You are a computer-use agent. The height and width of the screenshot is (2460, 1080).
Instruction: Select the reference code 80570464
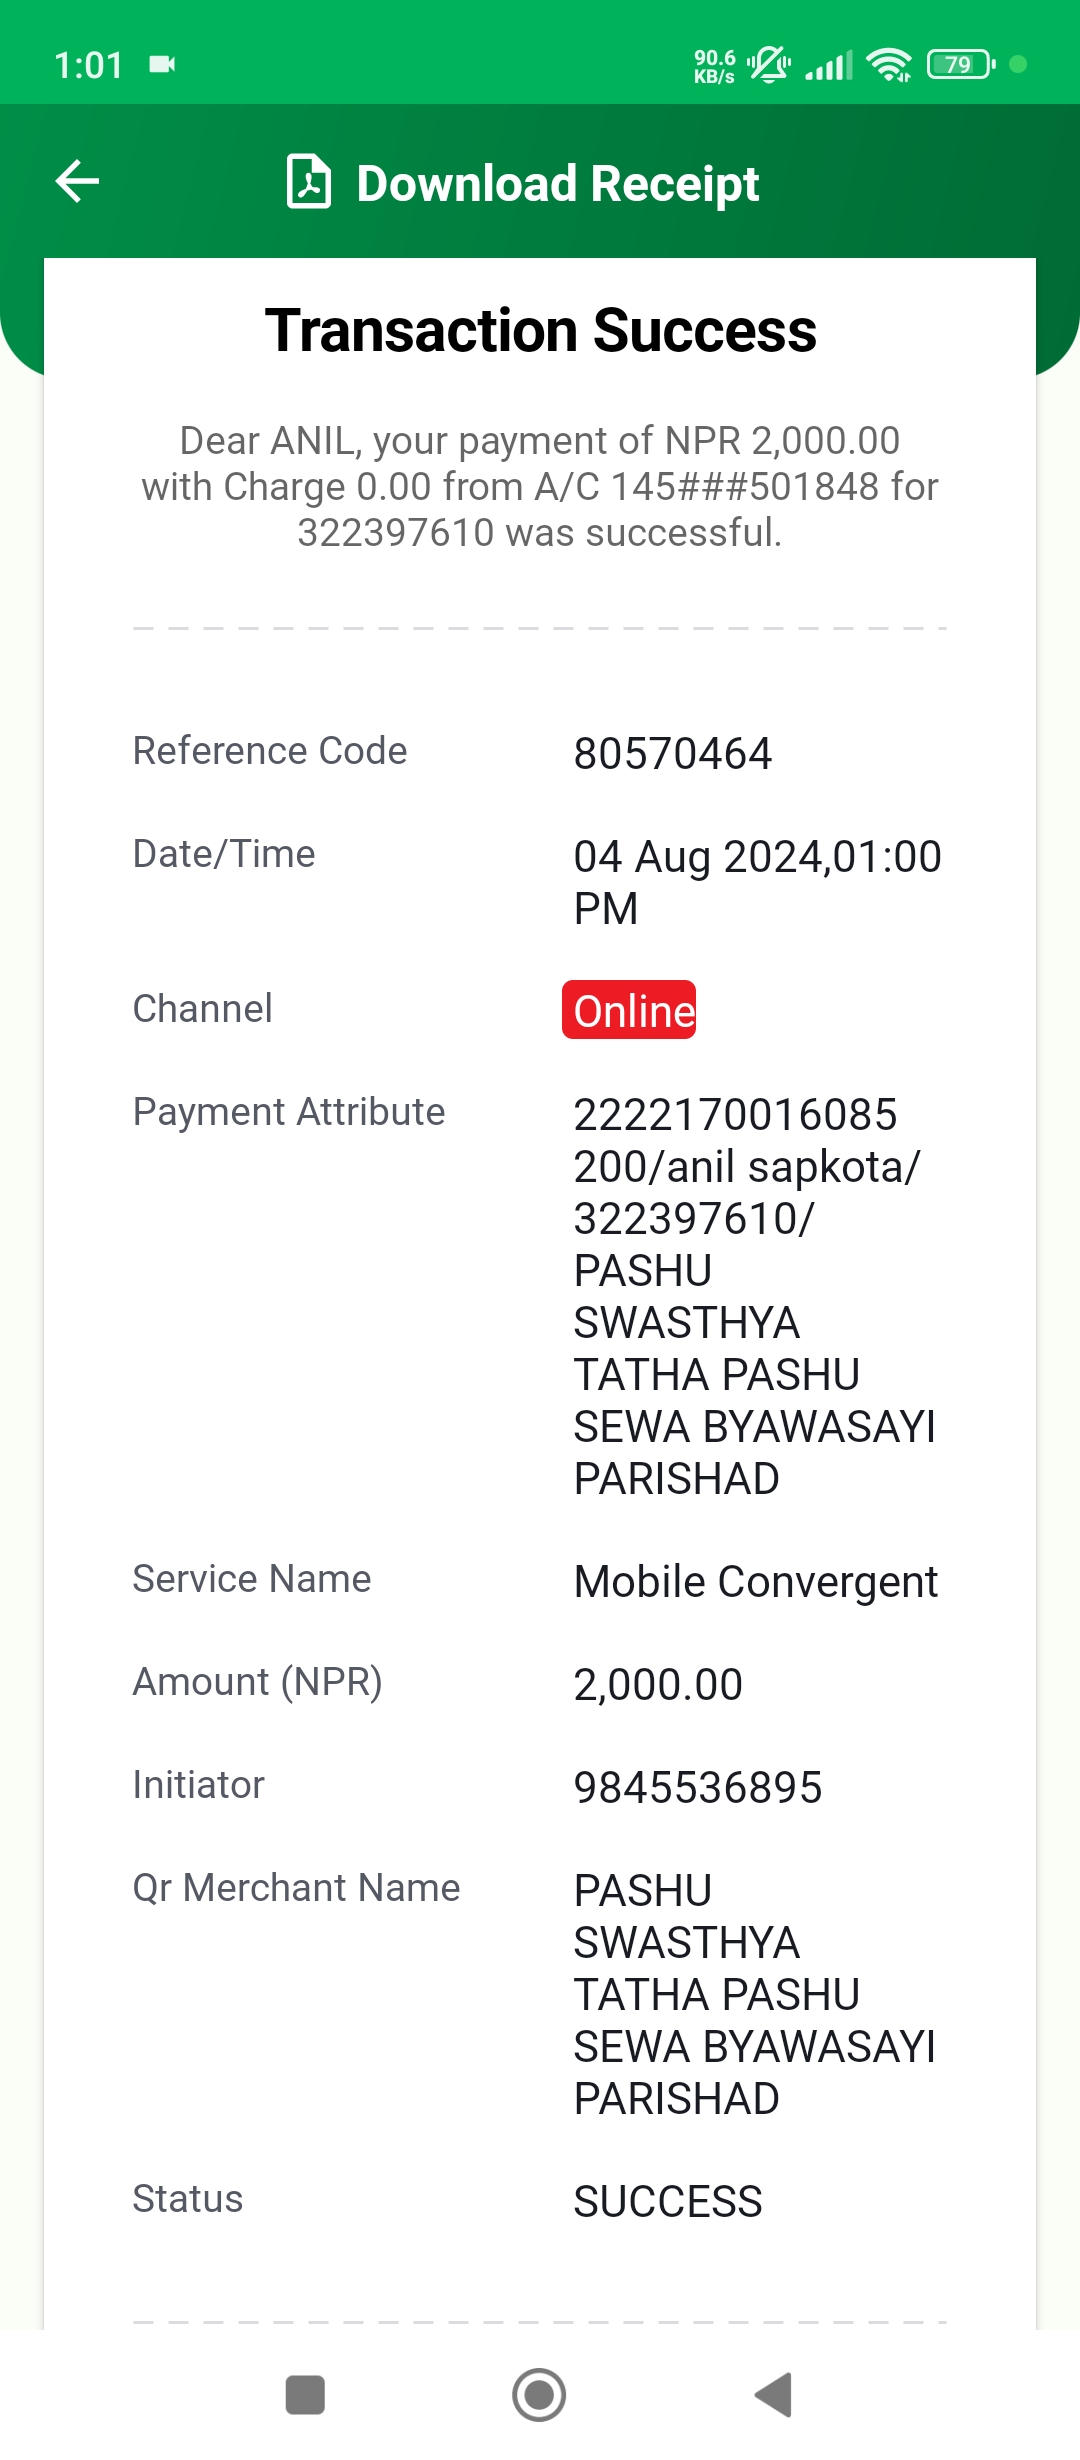(x=673, y=753)
